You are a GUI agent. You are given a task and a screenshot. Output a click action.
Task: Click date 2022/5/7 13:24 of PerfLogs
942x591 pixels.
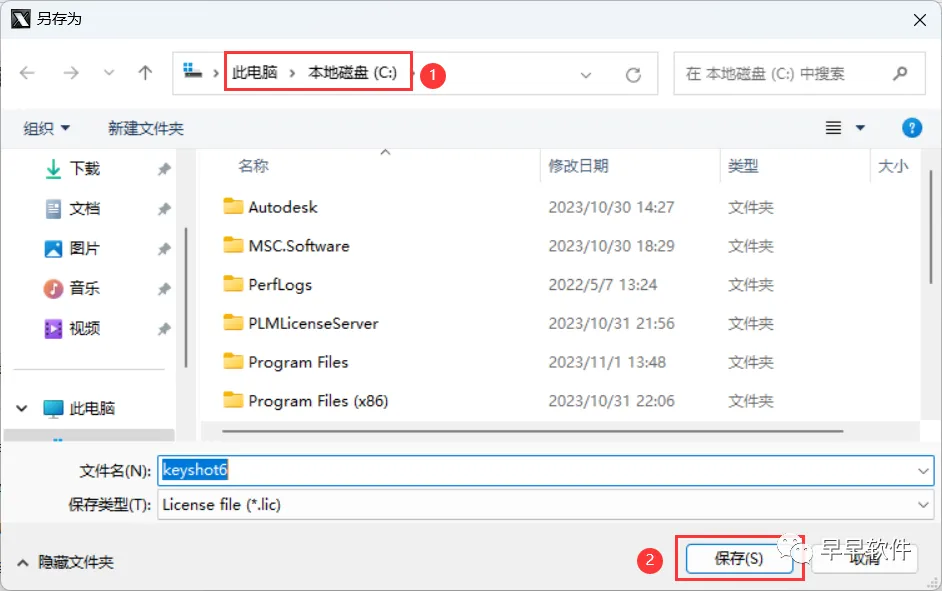(x=603, y=285)
